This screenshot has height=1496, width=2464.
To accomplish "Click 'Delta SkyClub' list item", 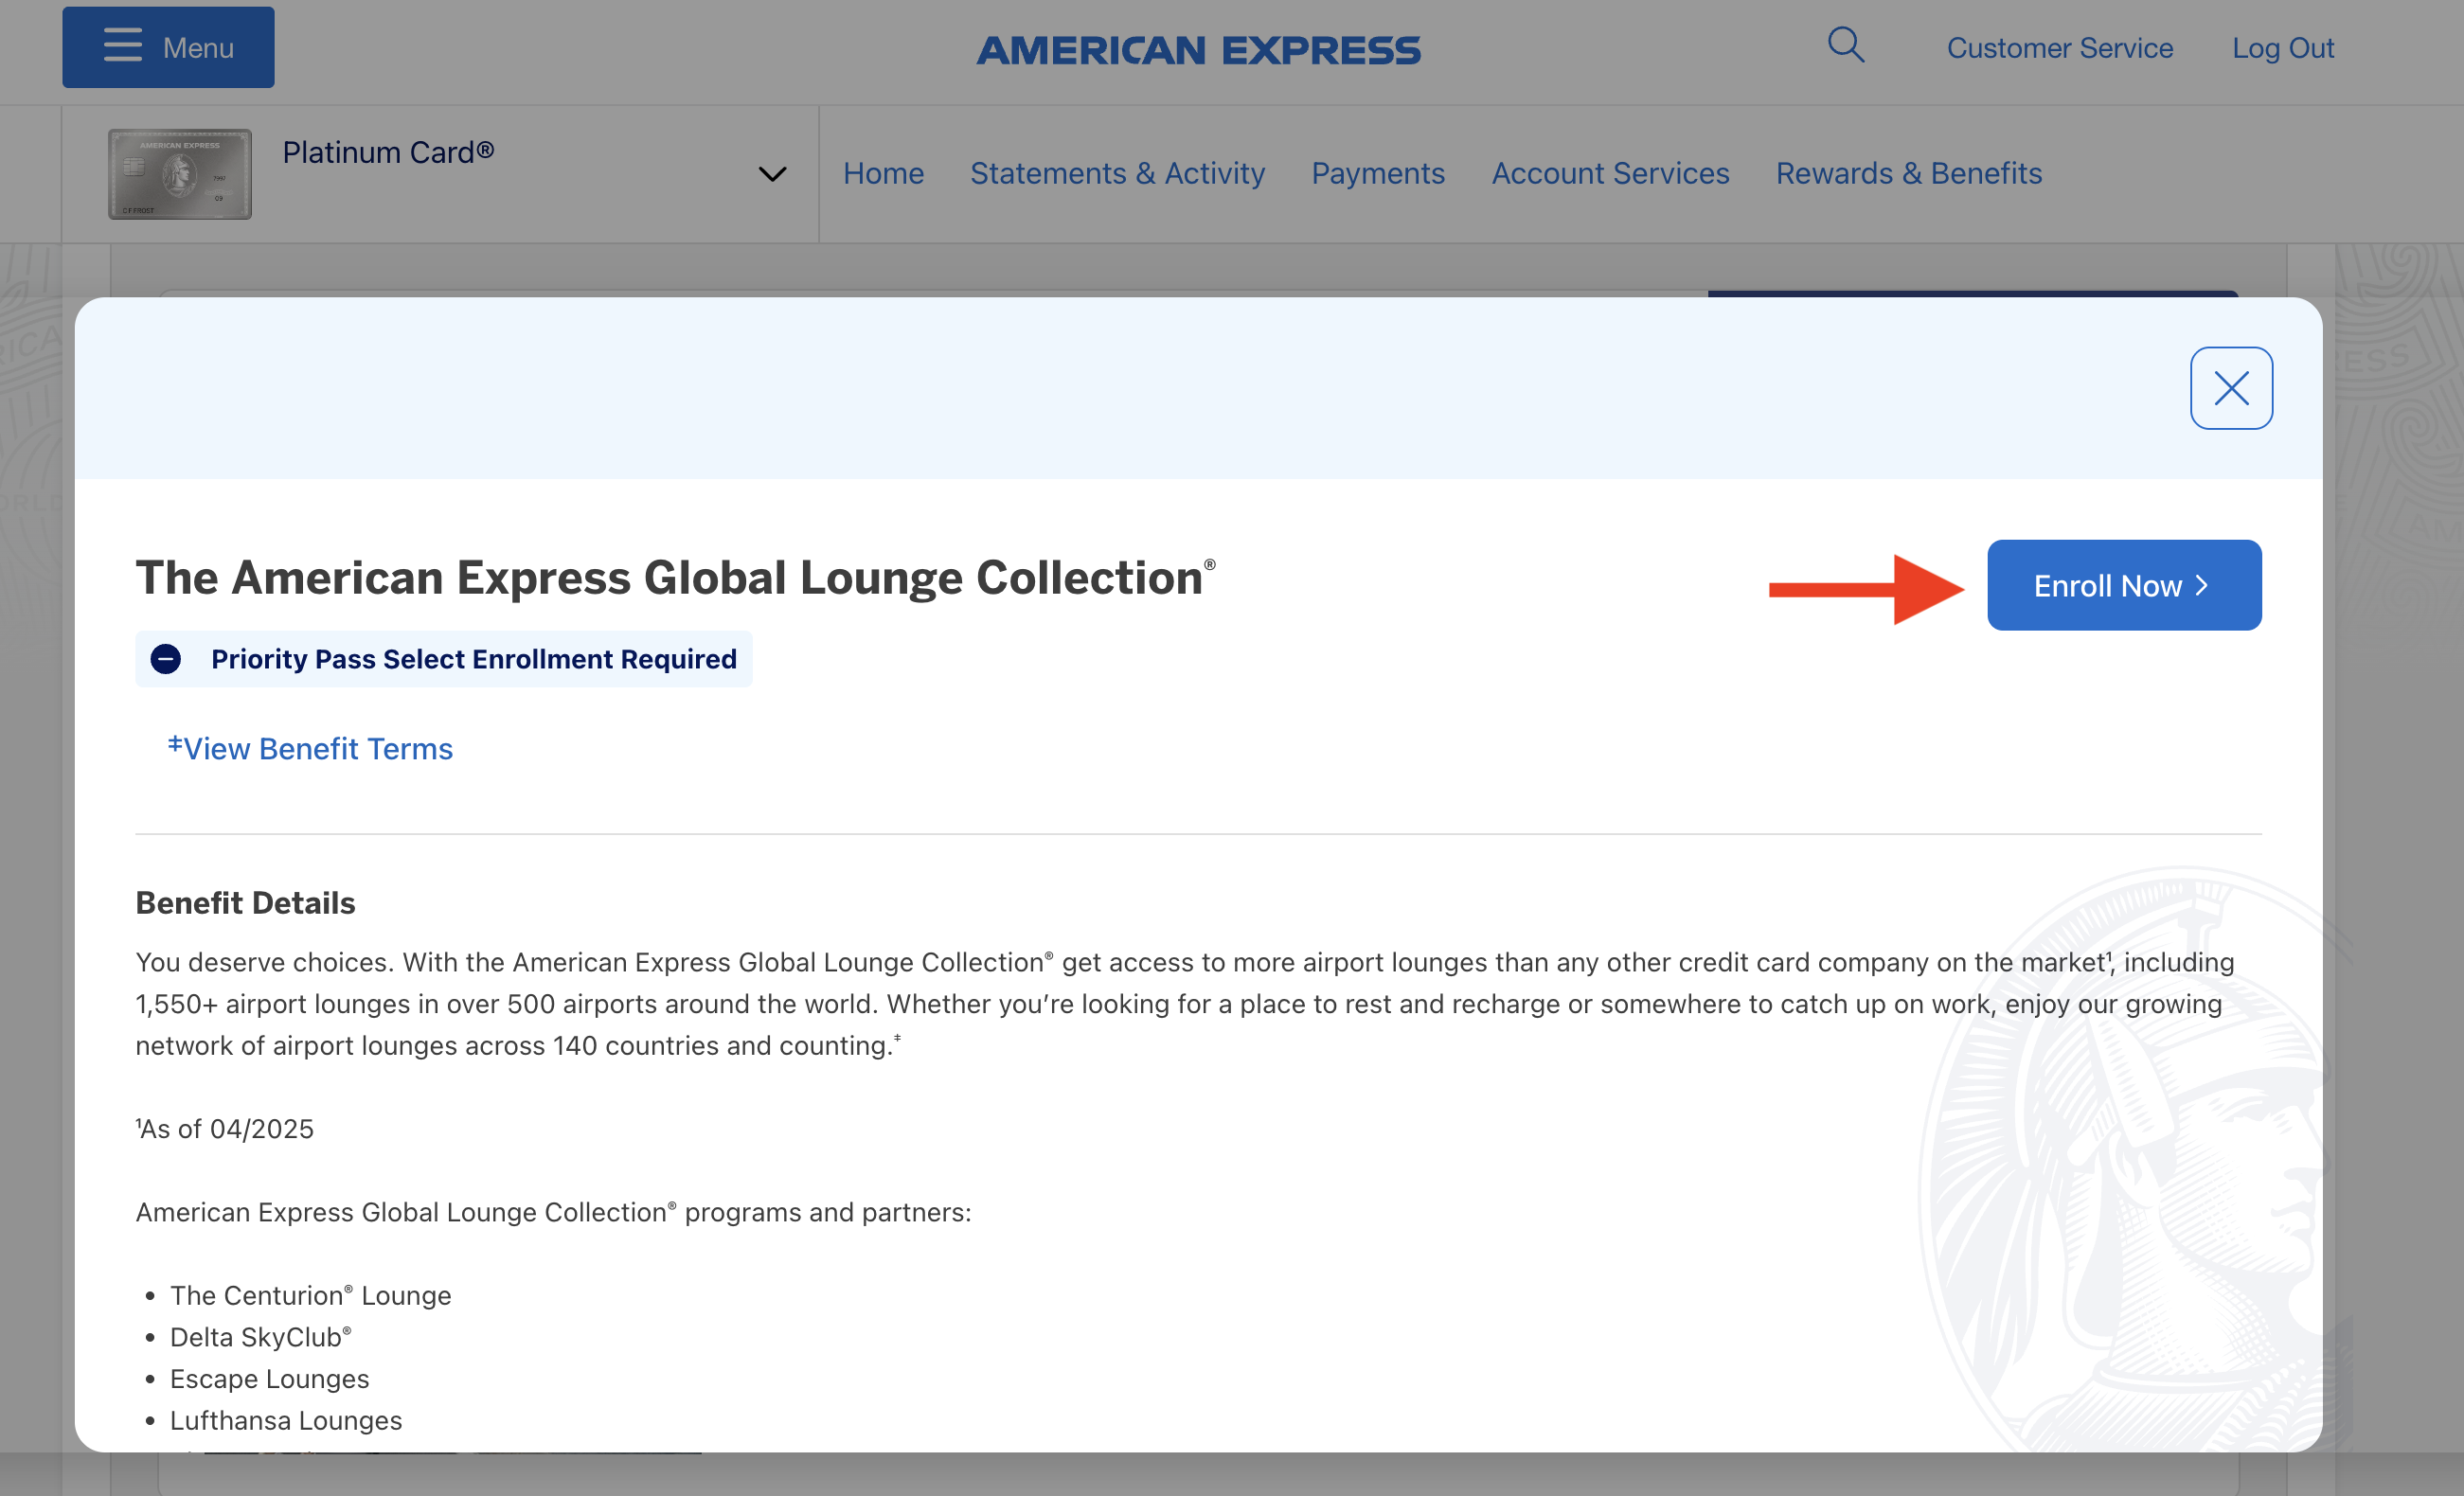I will [x=260, y=1337].
